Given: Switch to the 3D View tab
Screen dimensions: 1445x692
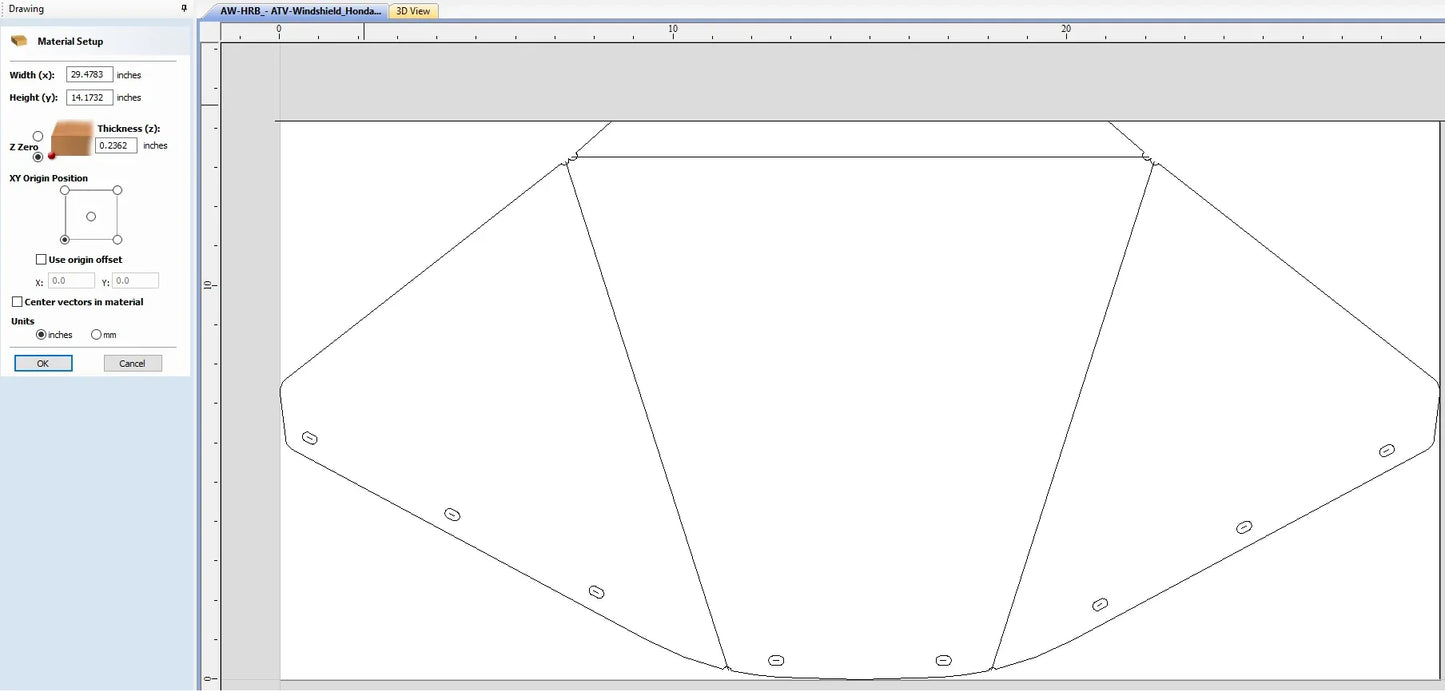Looking at the screenshot, I should click(413, 11).
